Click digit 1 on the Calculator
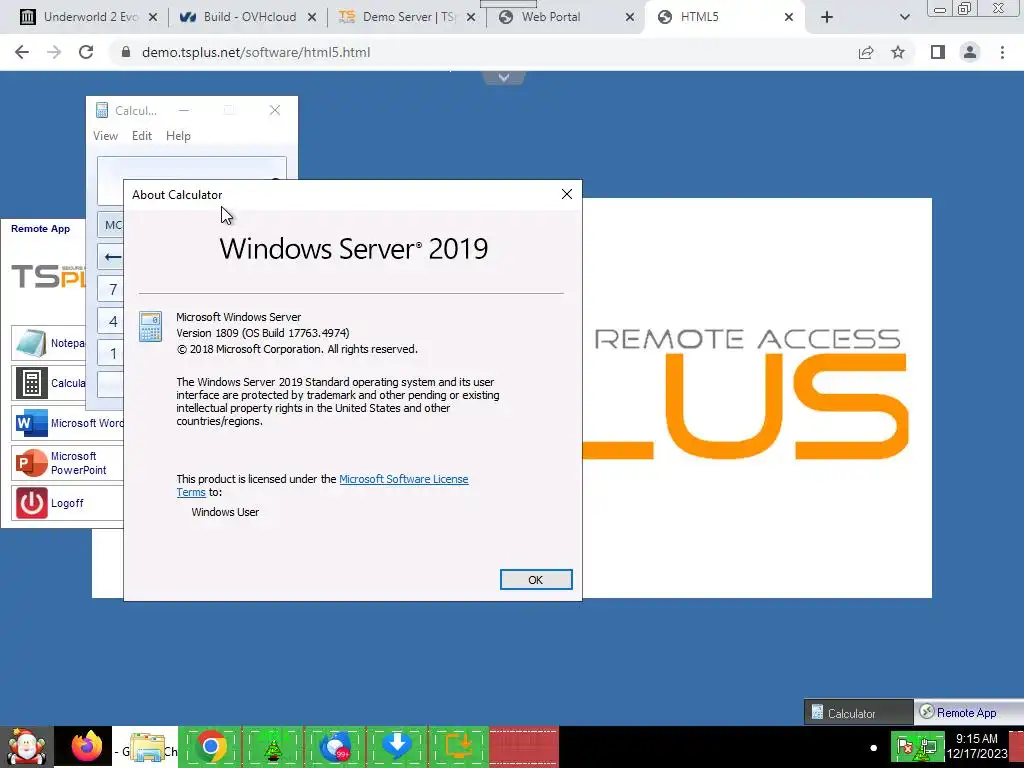The image size is (1024, 768). 111,353
